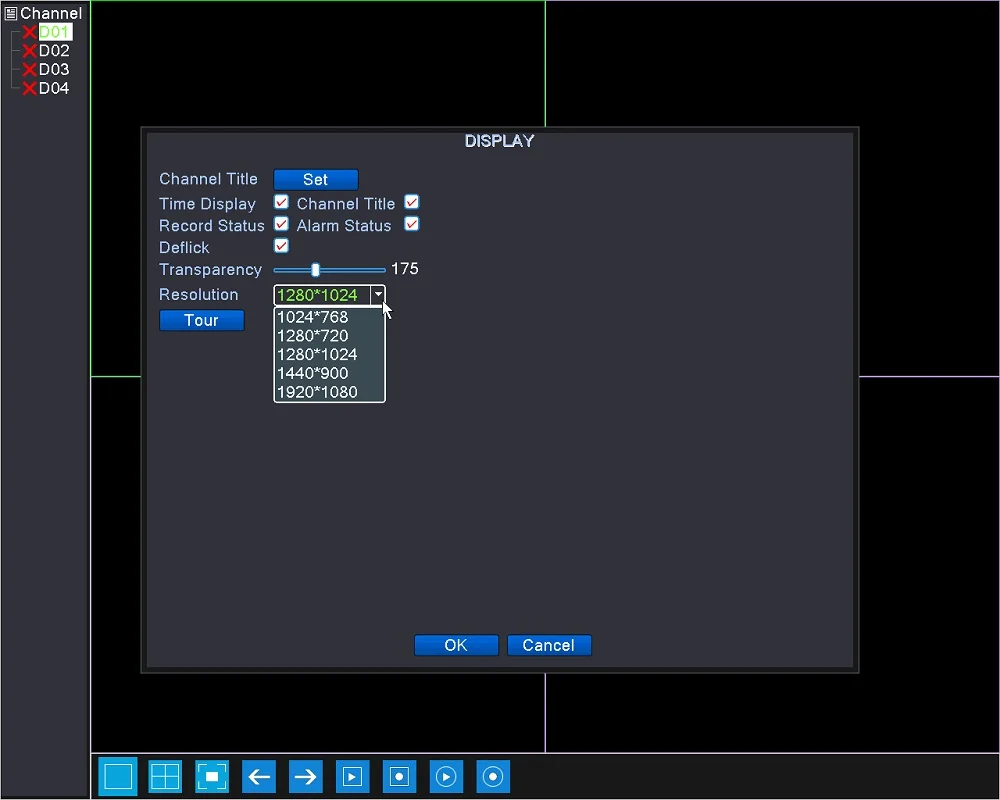Click the circular record icon in the toolbar

pos(493,776)
